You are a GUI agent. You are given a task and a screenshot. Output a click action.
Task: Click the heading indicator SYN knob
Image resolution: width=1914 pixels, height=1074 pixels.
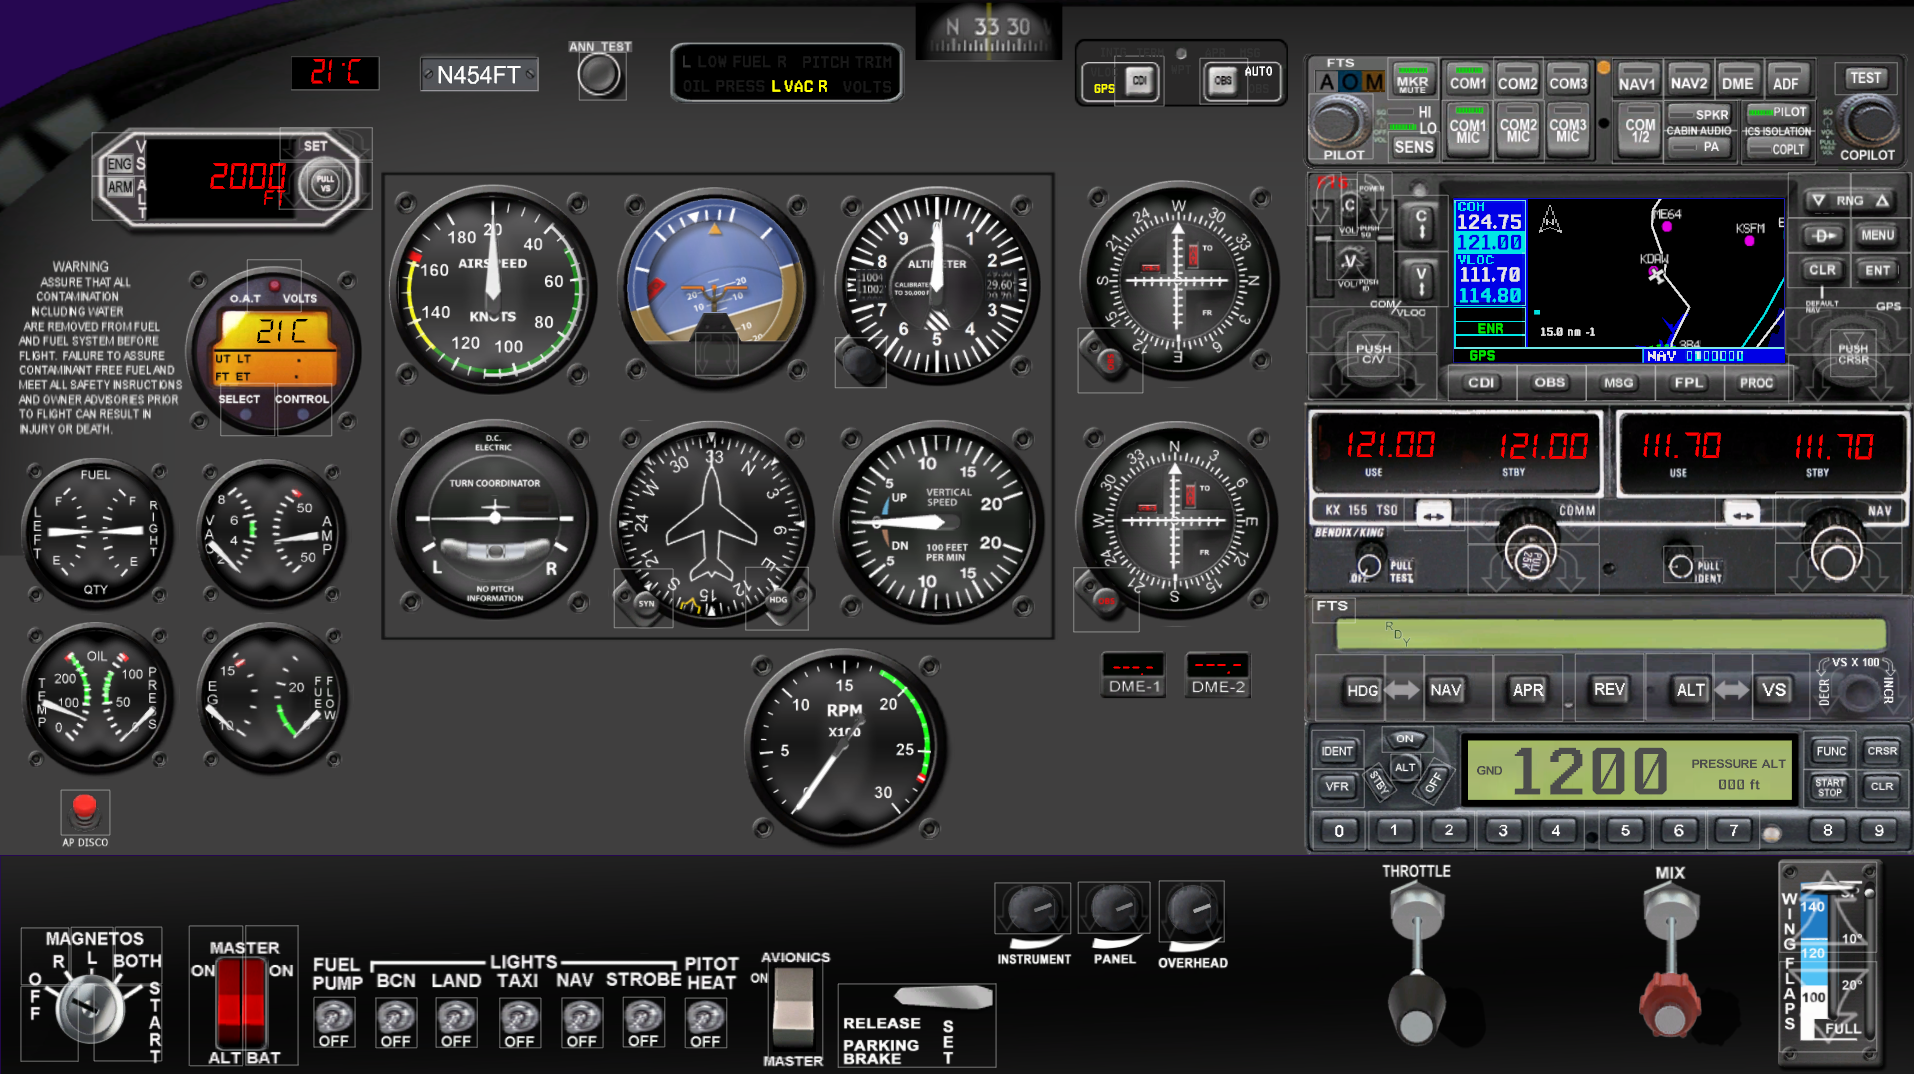pyautogui.click(x=645, y=602)
